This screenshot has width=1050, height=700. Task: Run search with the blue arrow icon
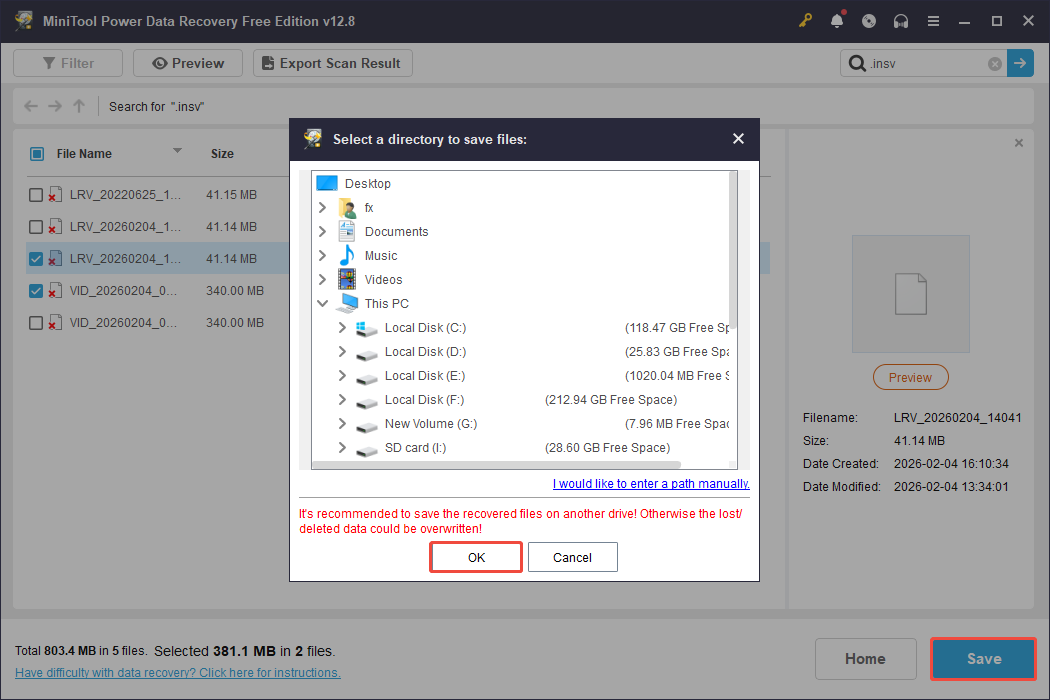coord(1020,63)
